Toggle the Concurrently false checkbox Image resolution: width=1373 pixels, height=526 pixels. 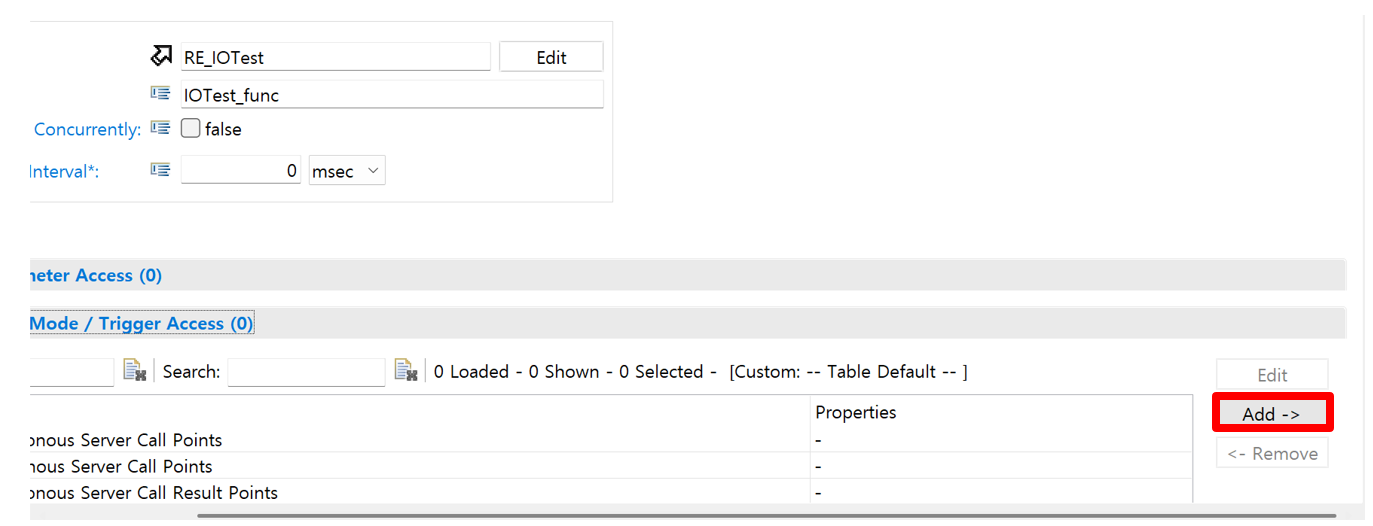(190, 129)
